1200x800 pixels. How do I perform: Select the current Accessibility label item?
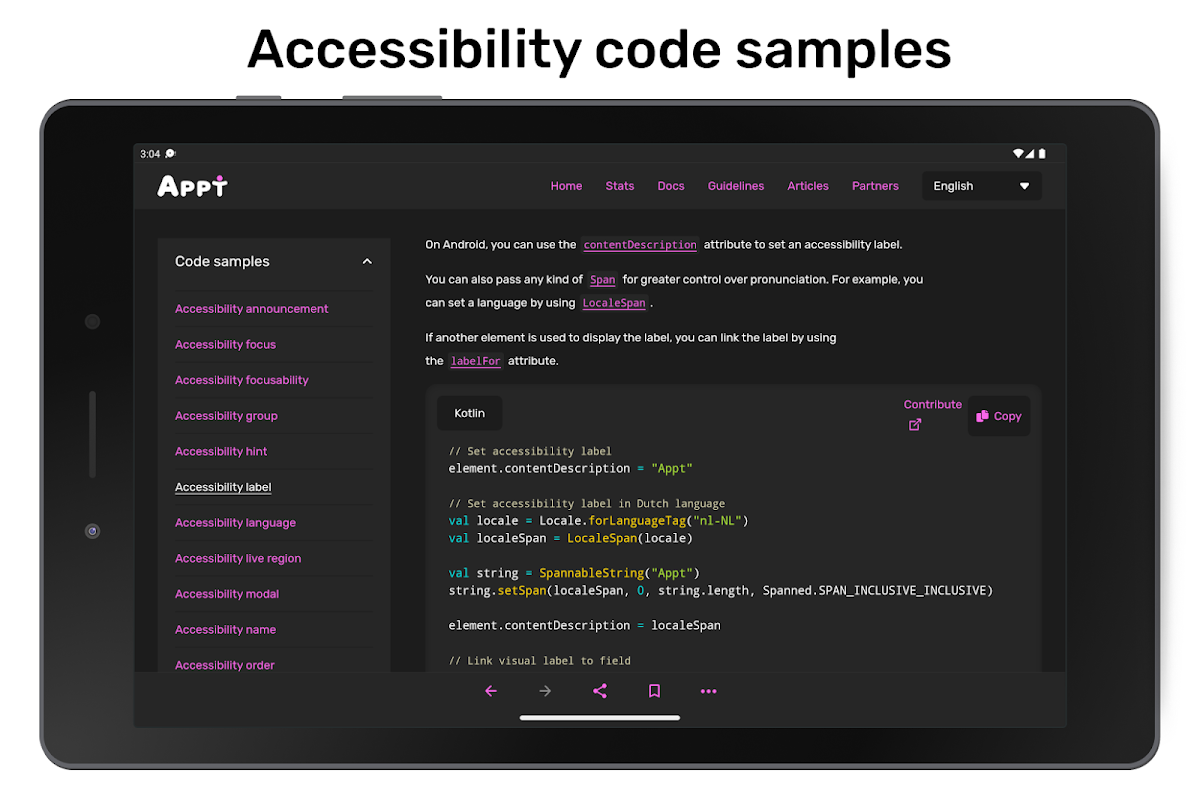tap(223, 488)
